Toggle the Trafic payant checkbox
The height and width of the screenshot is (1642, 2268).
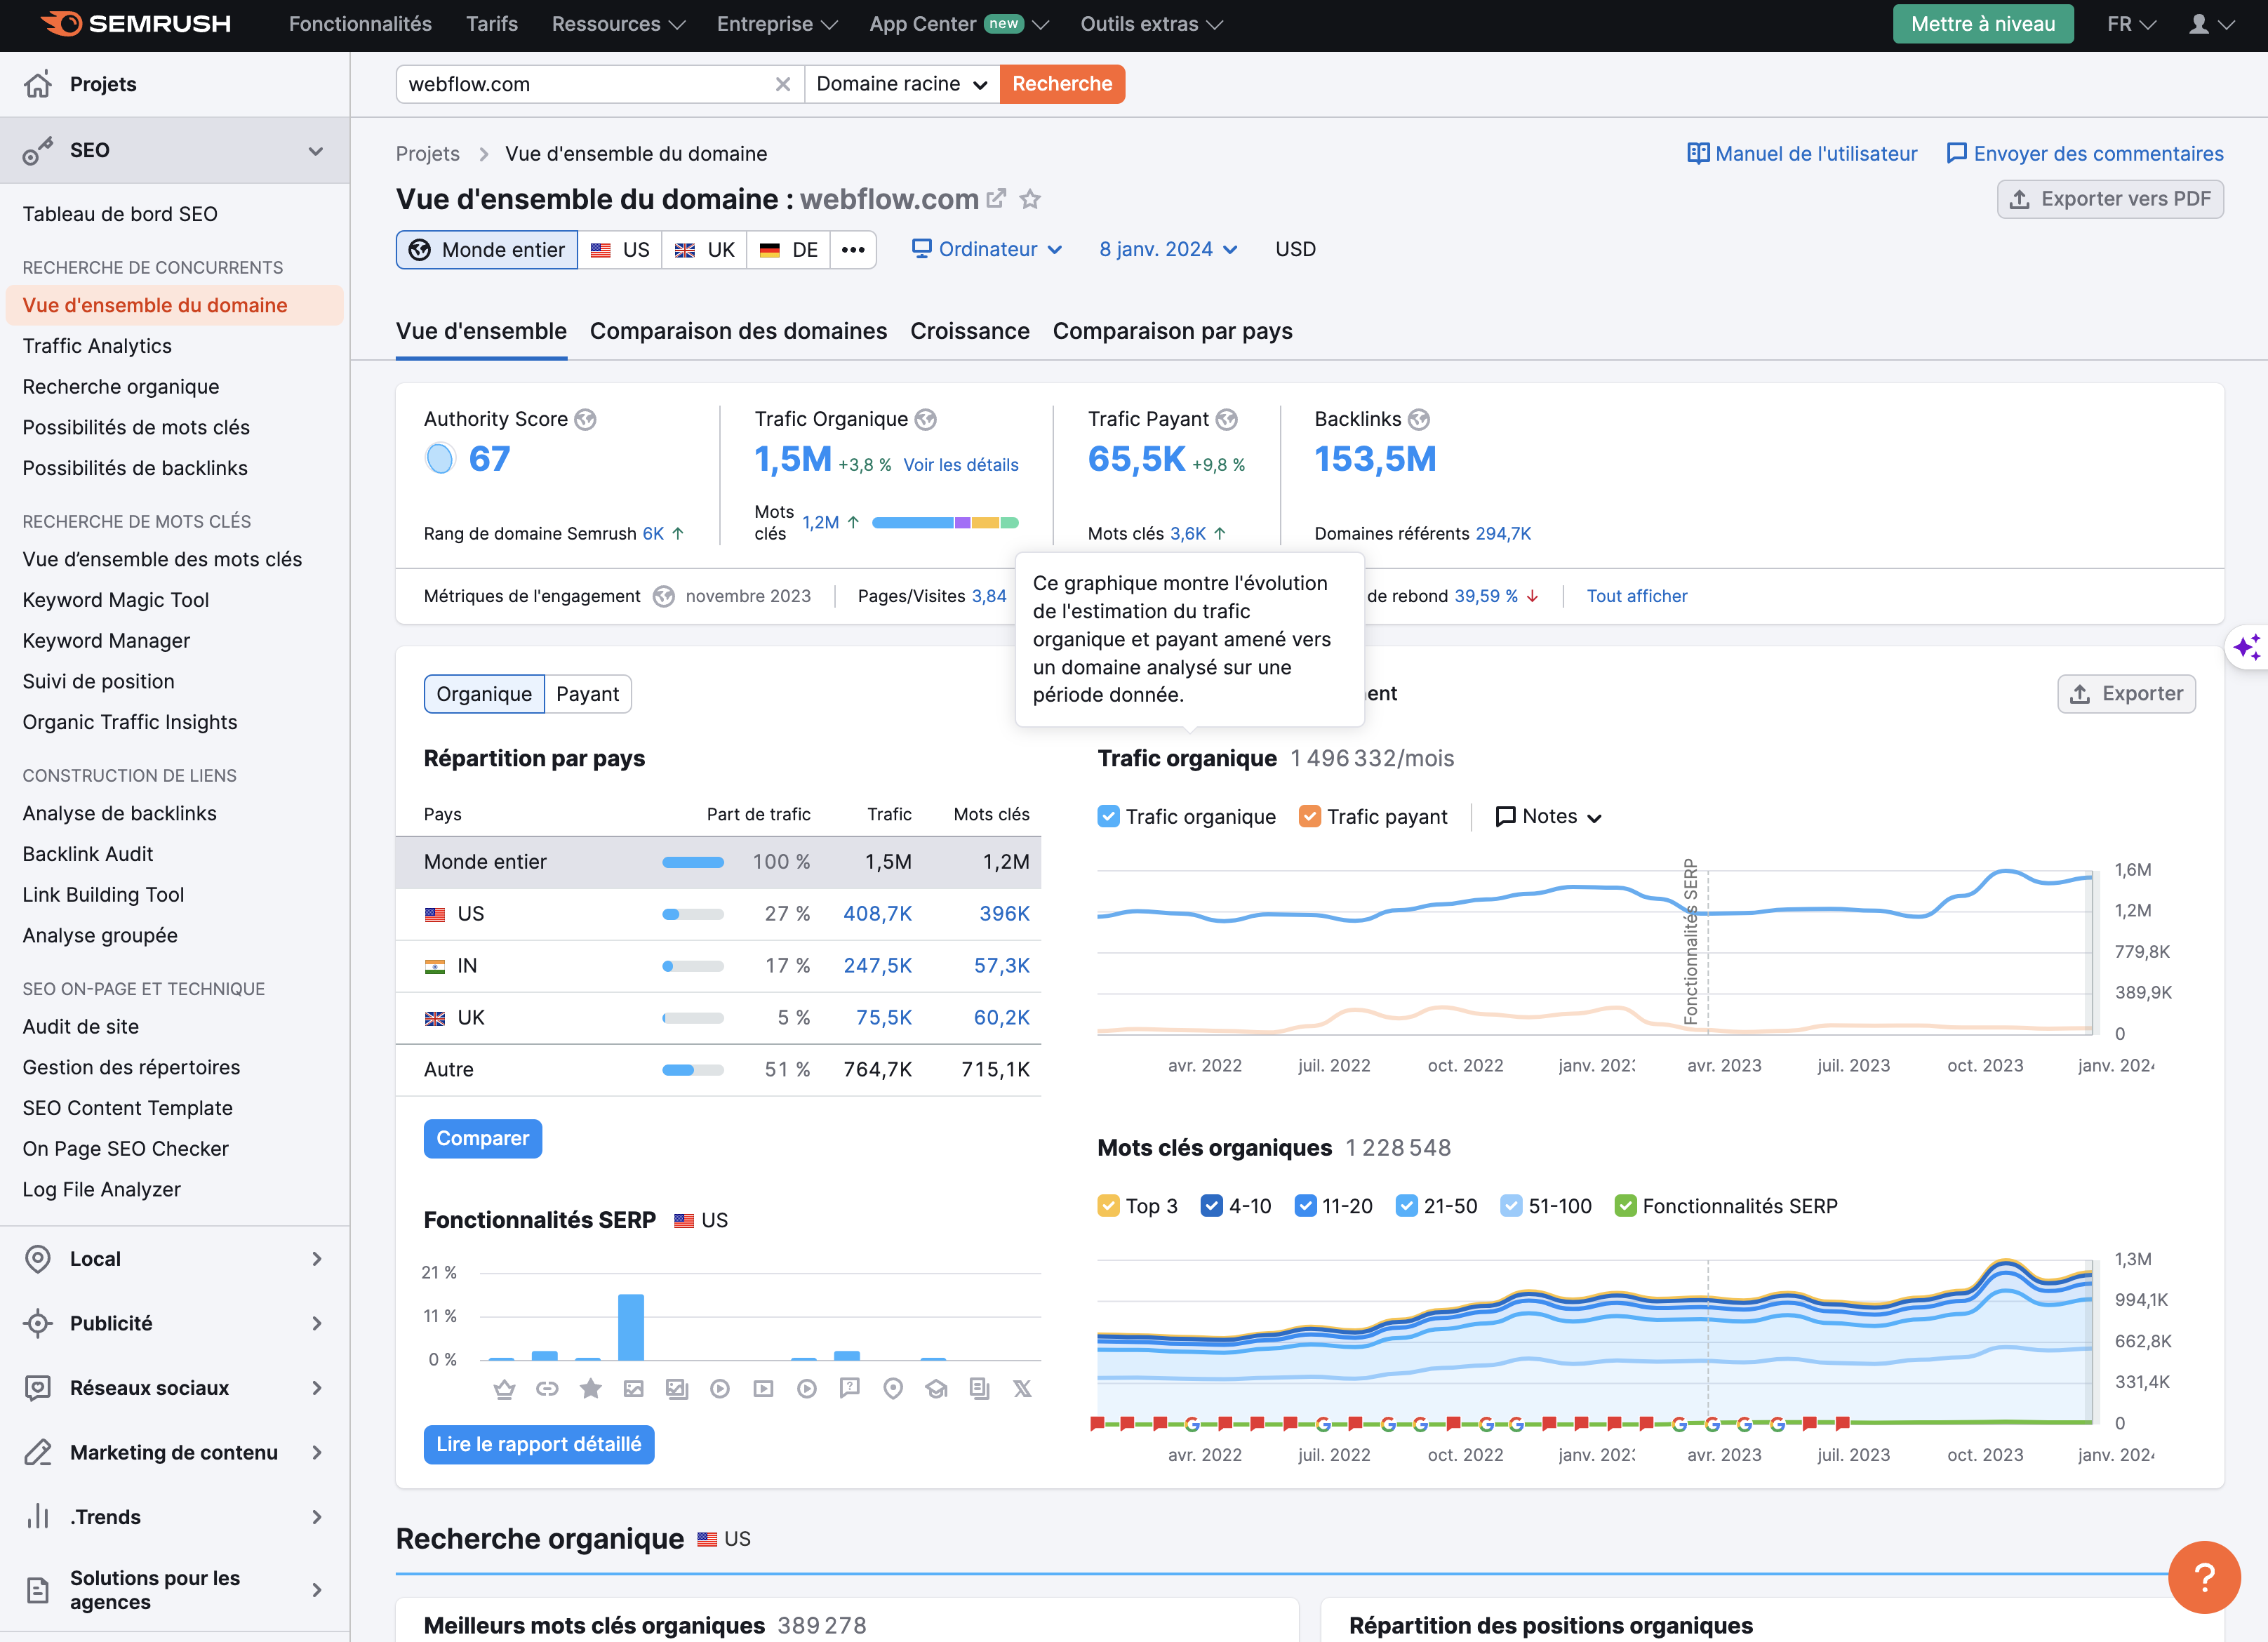tap(1309, 816)
